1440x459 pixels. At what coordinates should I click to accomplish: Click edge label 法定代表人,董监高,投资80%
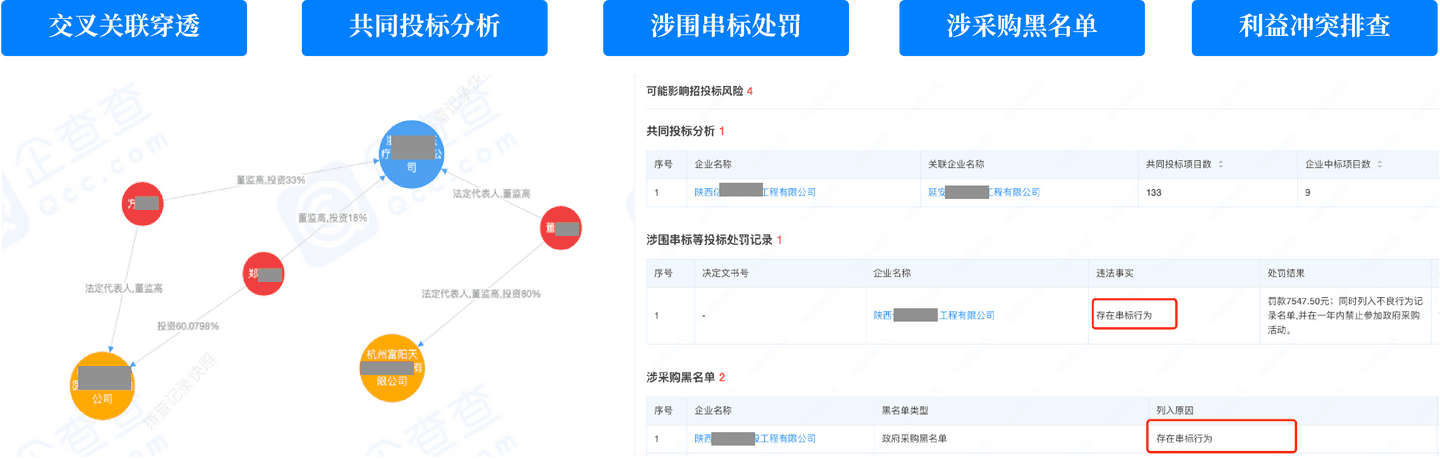pyautogui.click(x=481, y=294)
